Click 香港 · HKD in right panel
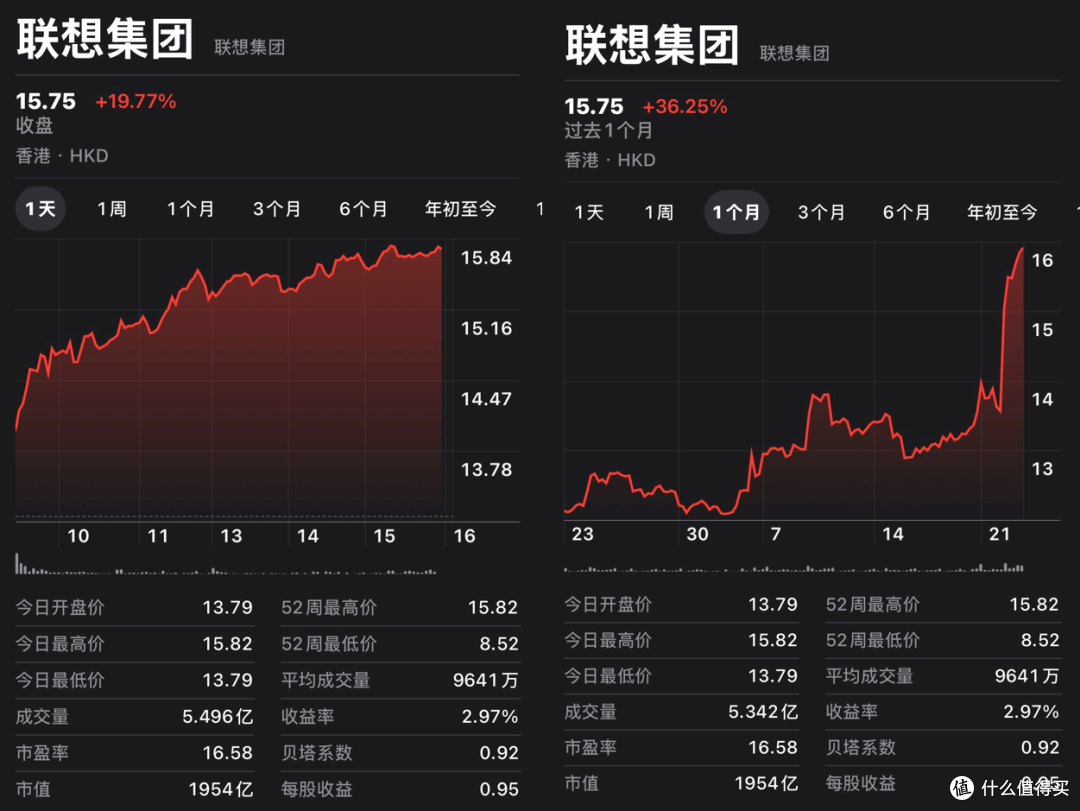This screenshot has height=811, width=1080. tap(610, 160)
